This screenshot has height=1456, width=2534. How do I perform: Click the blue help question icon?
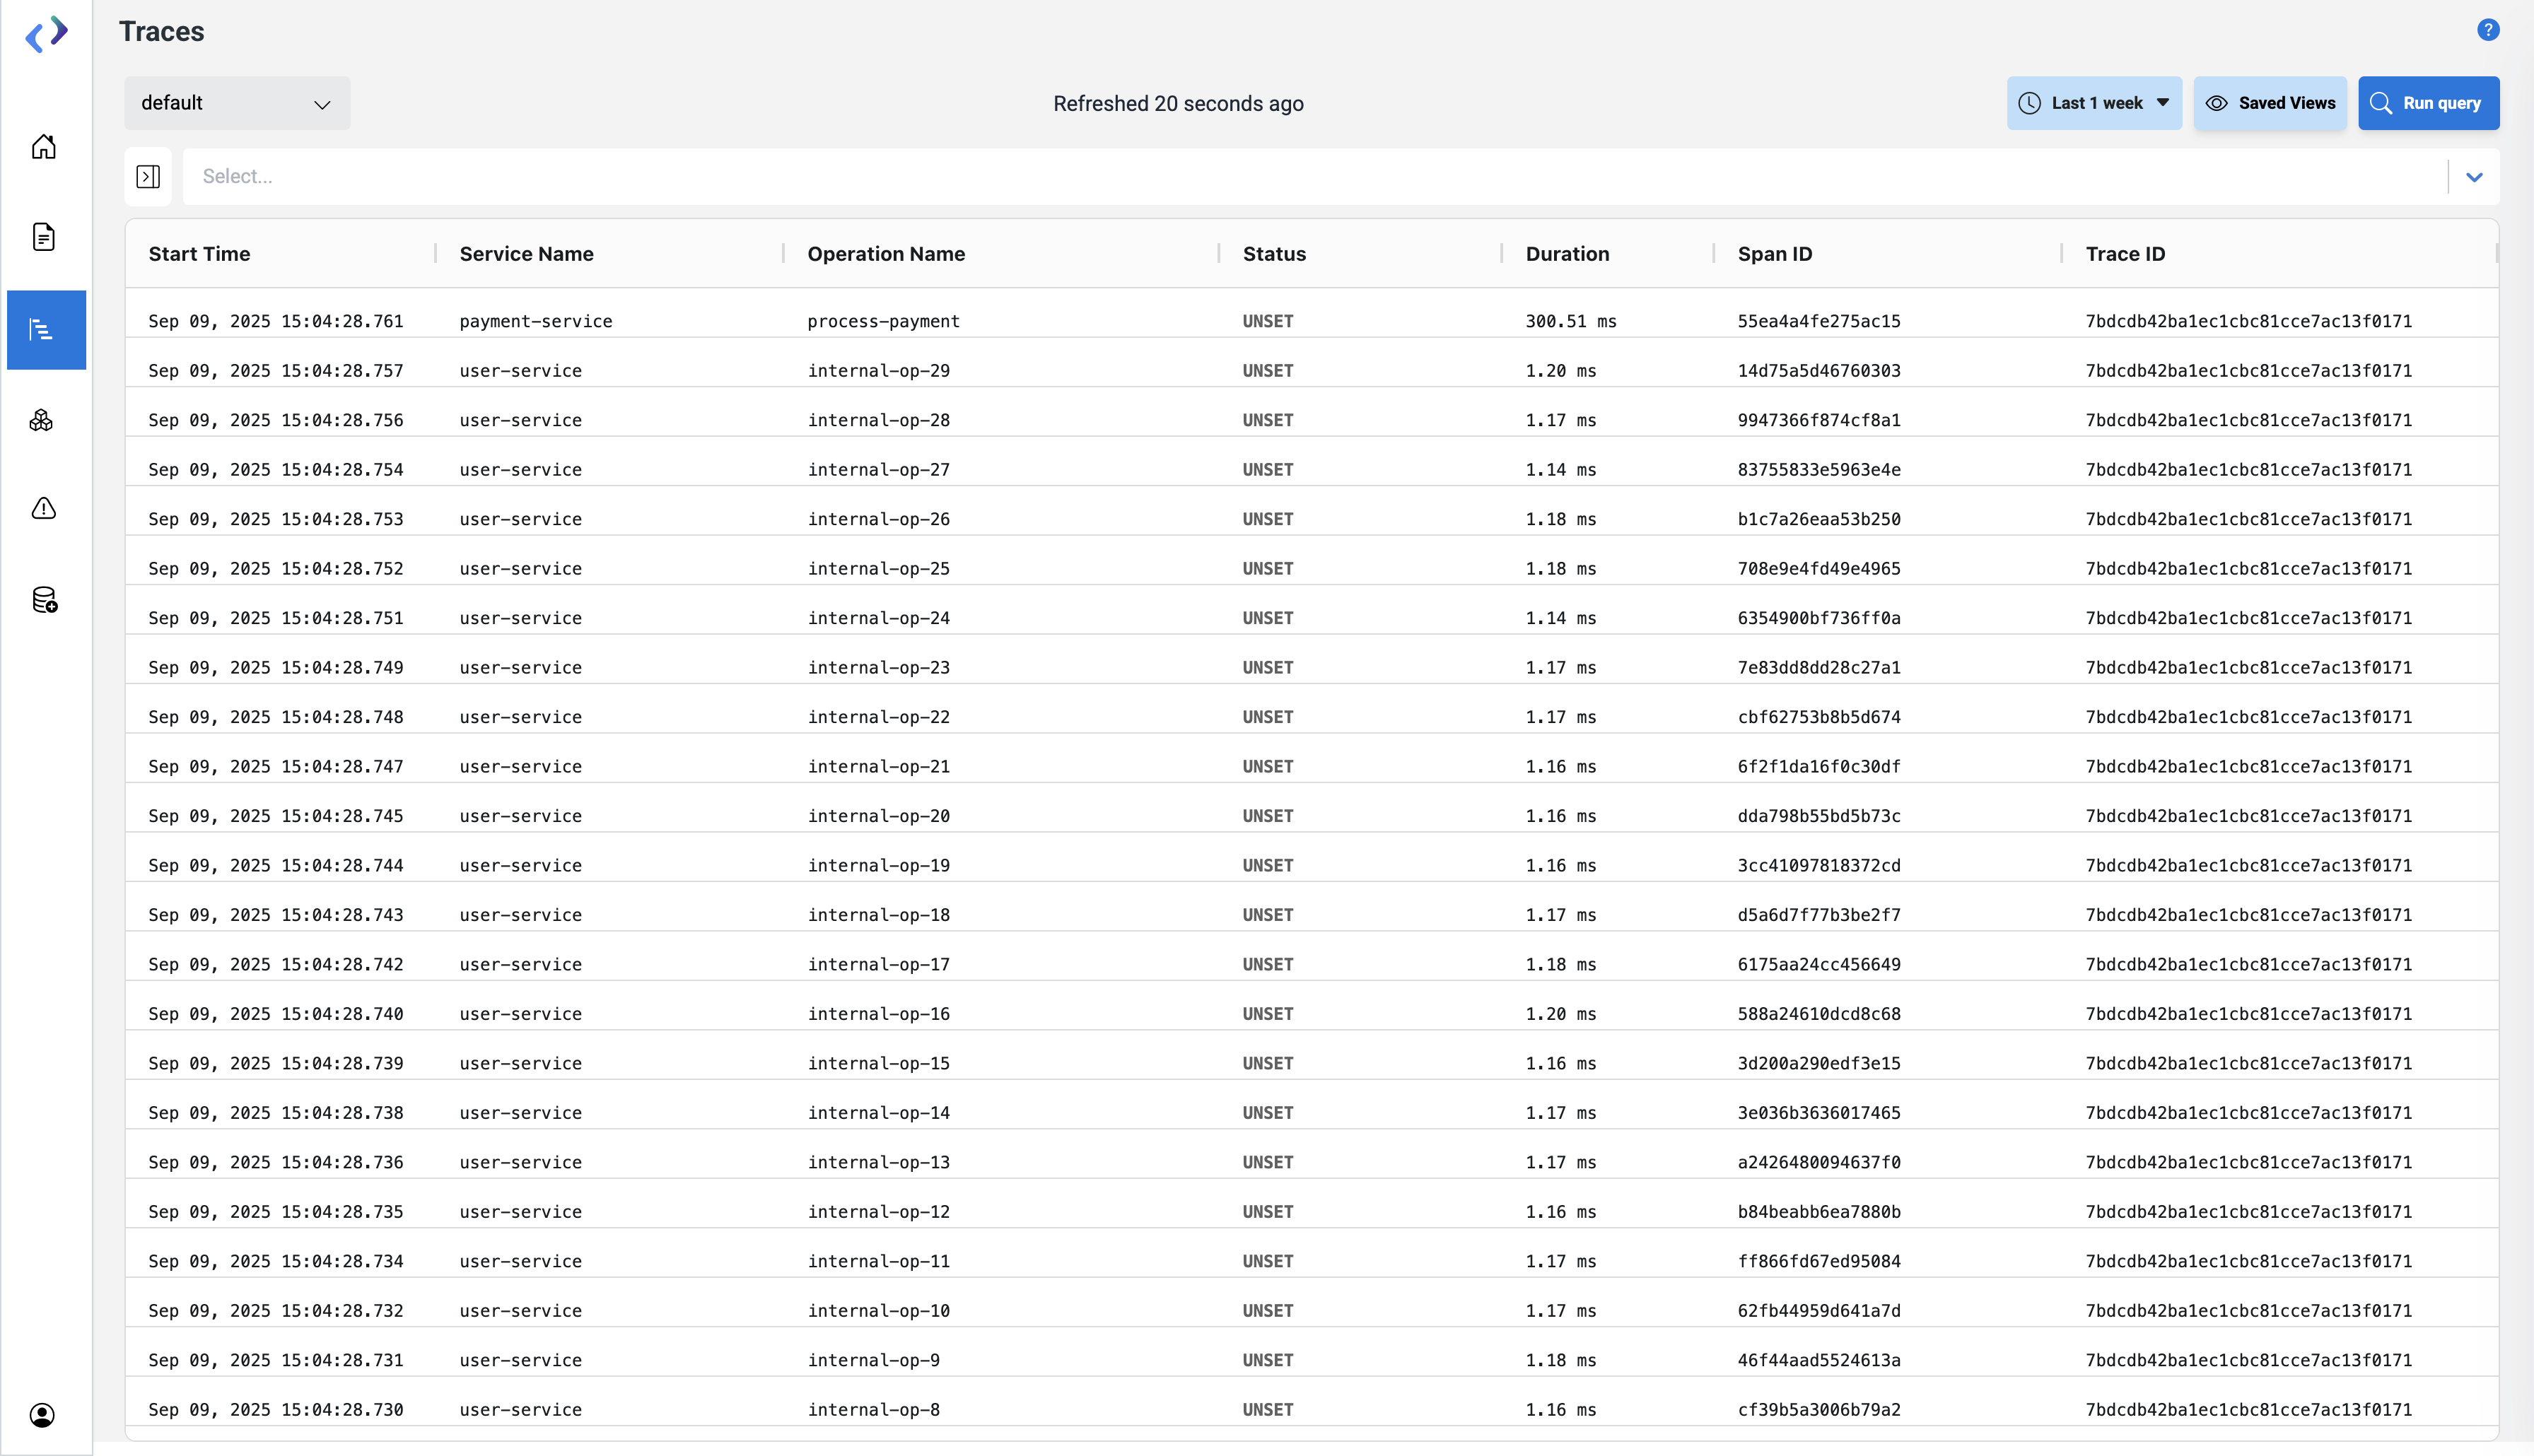[x=2488, y=30]
